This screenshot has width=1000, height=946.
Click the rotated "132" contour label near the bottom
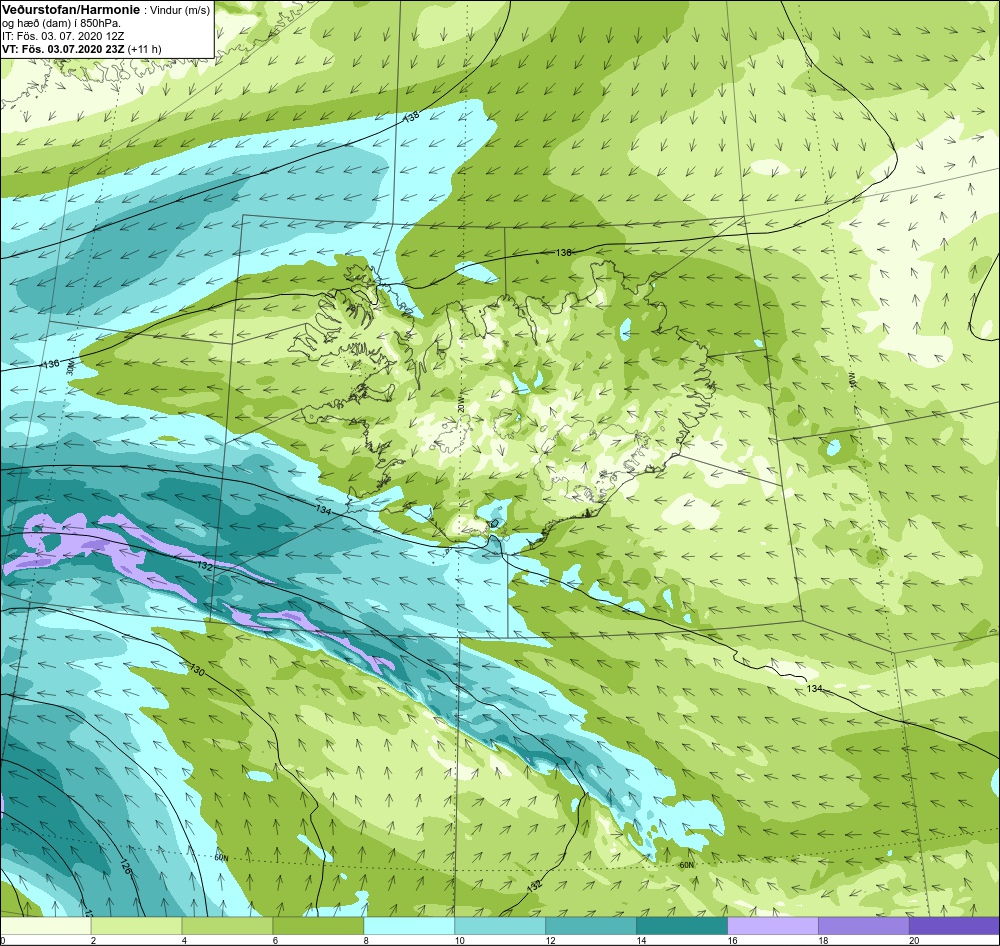(534, 886)
